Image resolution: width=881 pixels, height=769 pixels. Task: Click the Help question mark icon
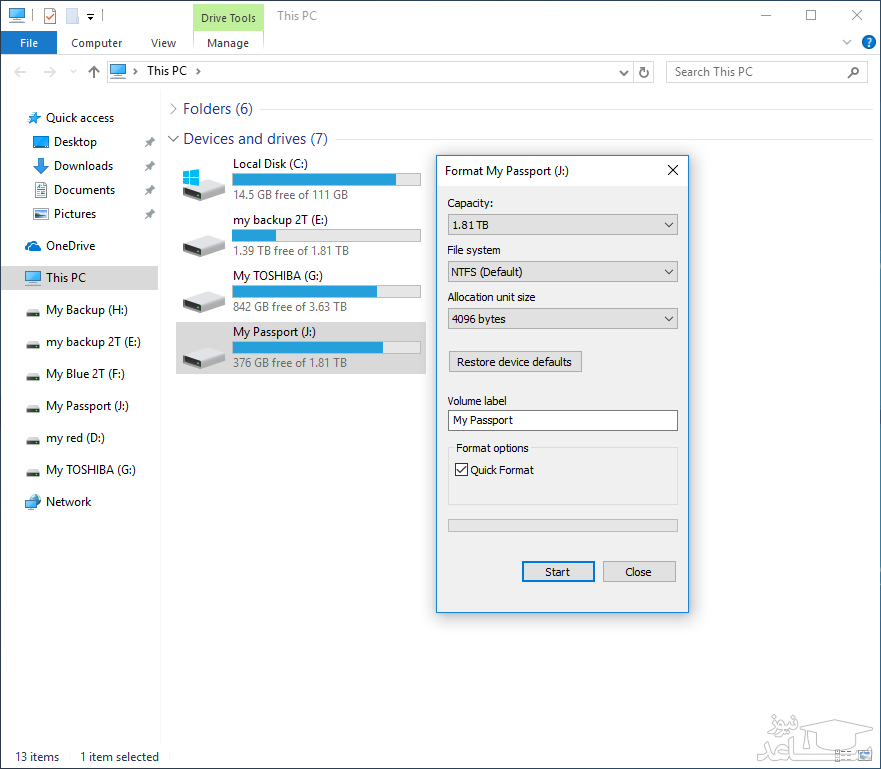click(x=868, y=43)
